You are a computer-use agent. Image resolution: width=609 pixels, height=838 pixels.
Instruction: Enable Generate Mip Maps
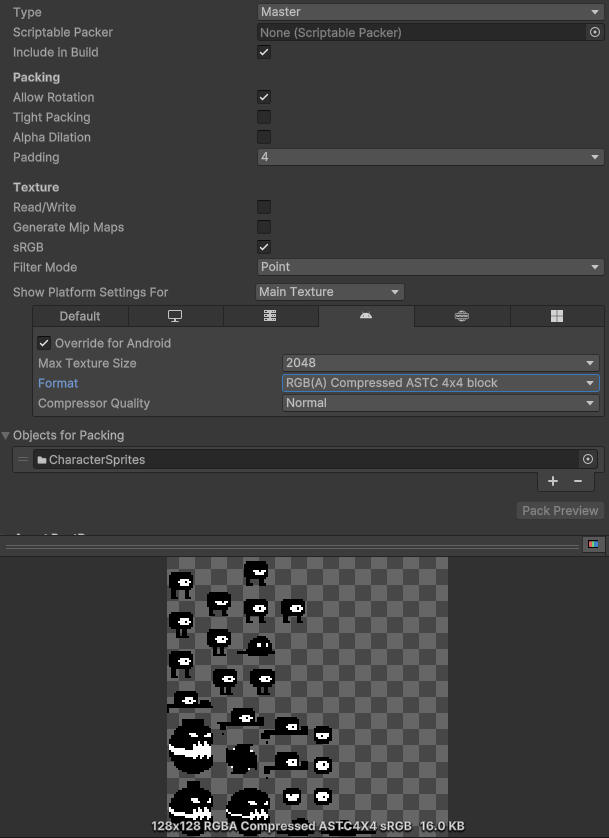pyautogui.click(x=264, y=227)
